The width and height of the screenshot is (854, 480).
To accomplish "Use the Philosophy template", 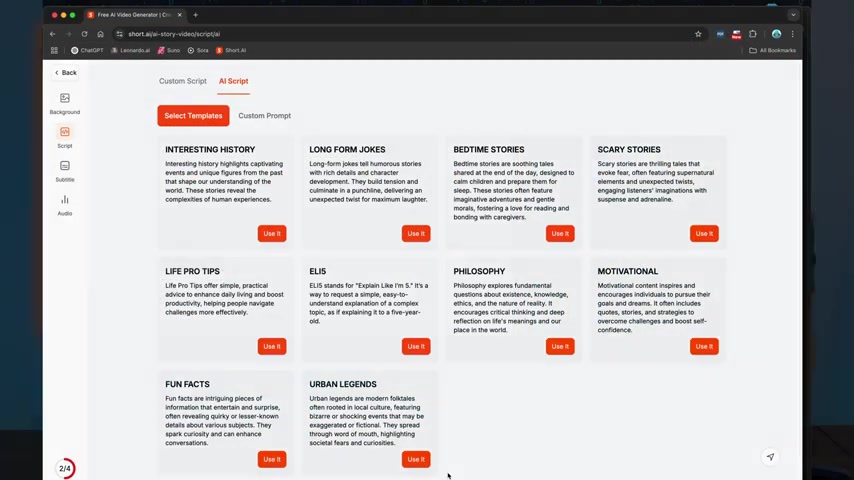I will pyautogui.click(x=560, y=347).
